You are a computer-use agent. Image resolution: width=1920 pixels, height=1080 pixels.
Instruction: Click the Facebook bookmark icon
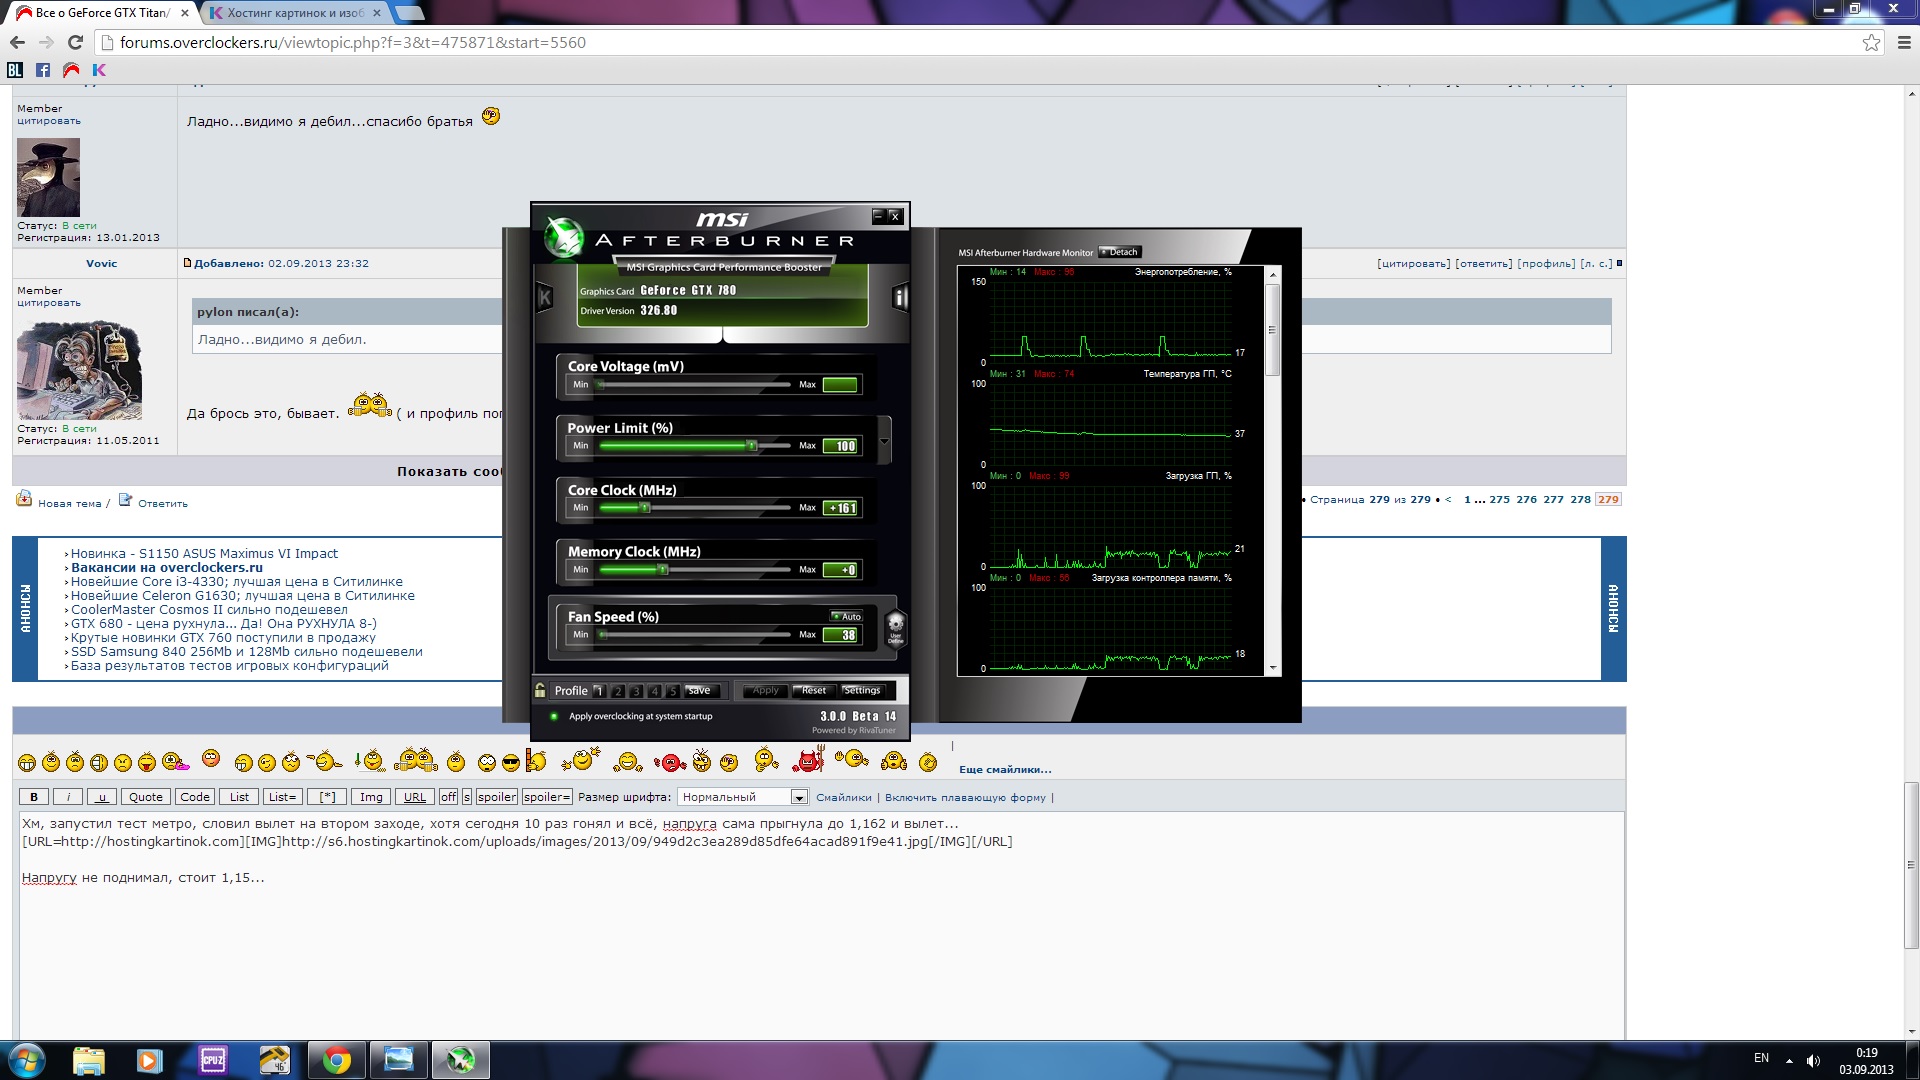point(43,70)
